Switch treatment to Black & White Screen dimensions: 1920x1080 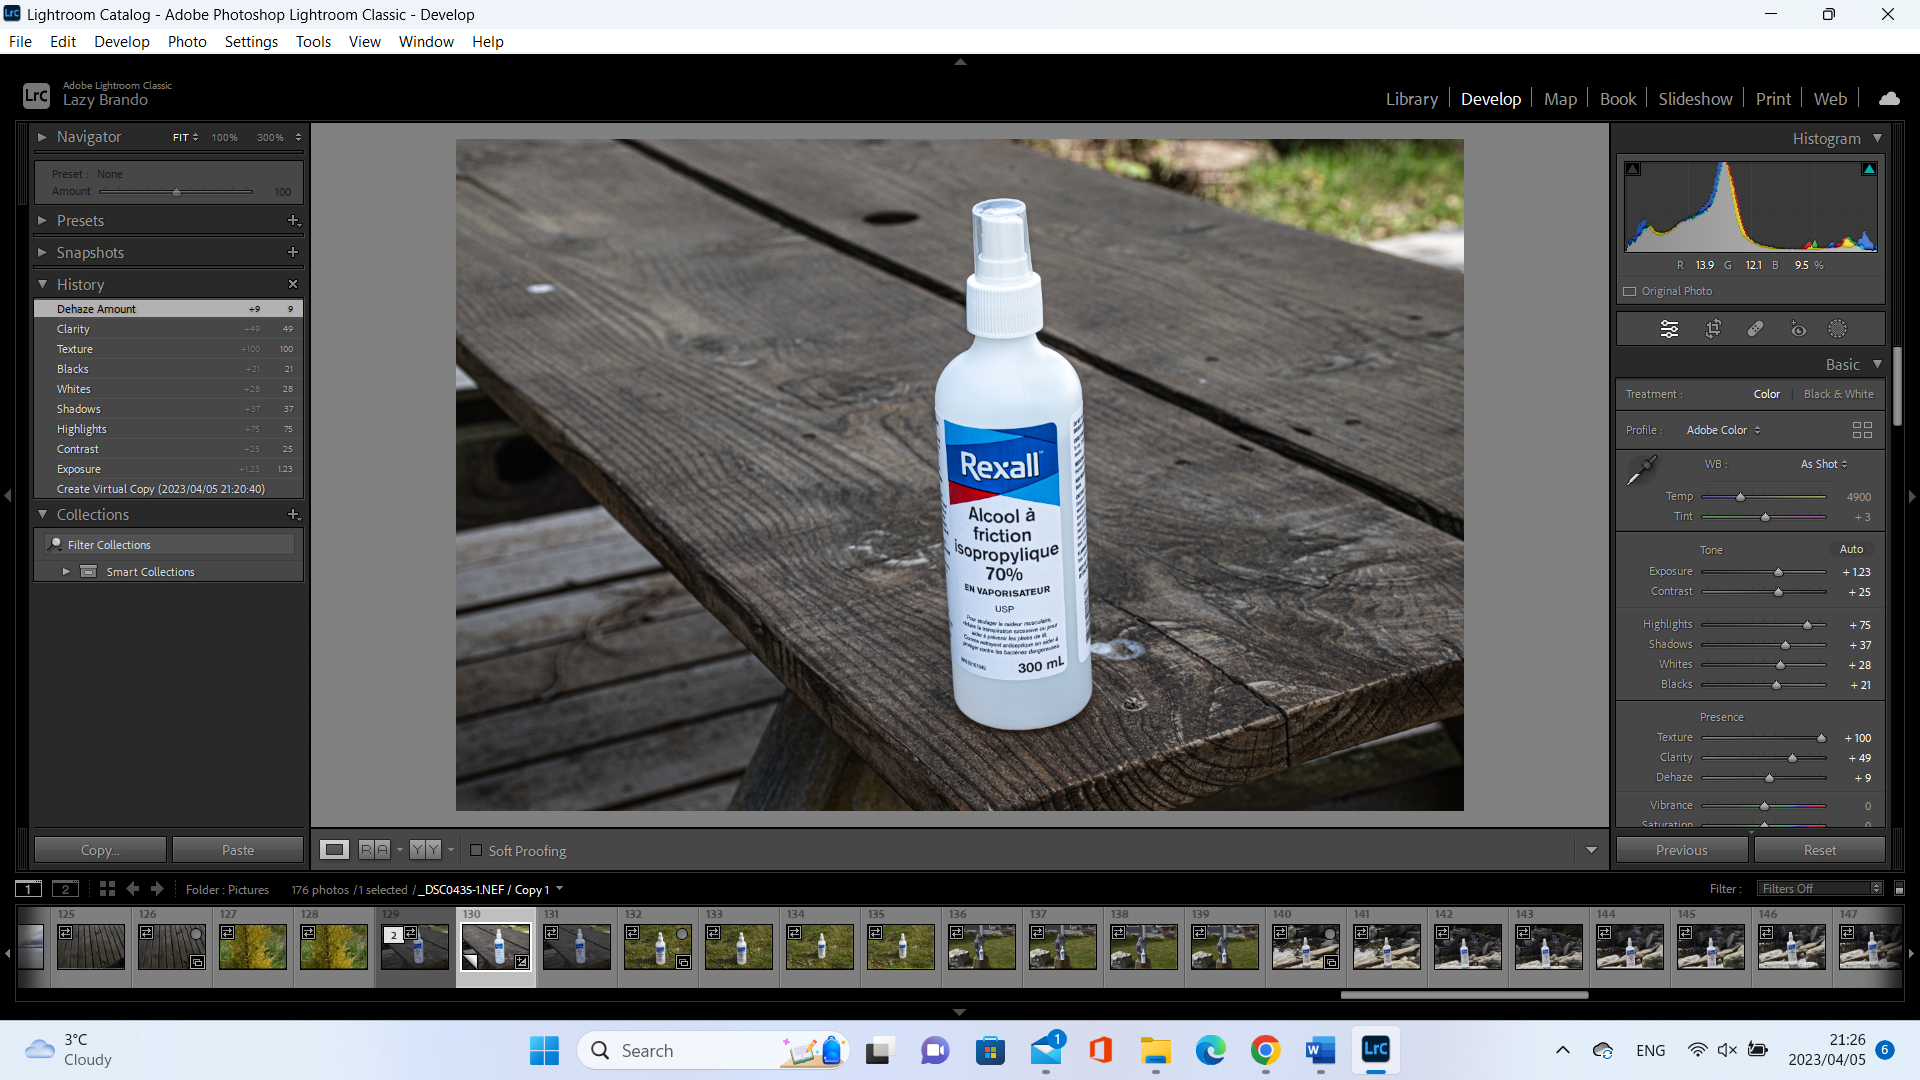click(x=1838, y=394)
